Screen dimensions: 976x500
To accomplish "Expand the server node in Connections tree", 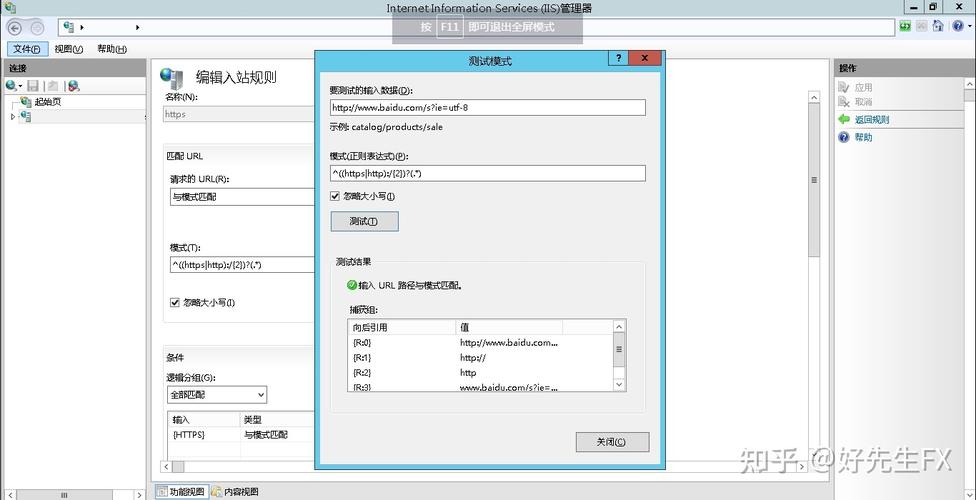I will point(13,116).
